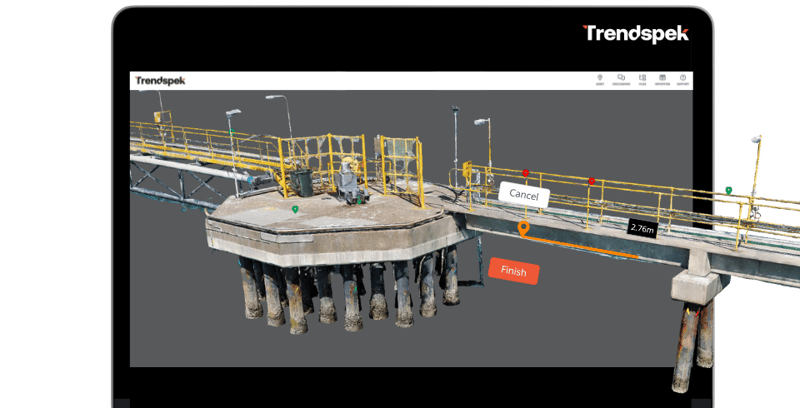Image resolution: width=800 pixels, height=408 pixels.
Task: Click the Cancel measurement button
Action: coord(524,195)
